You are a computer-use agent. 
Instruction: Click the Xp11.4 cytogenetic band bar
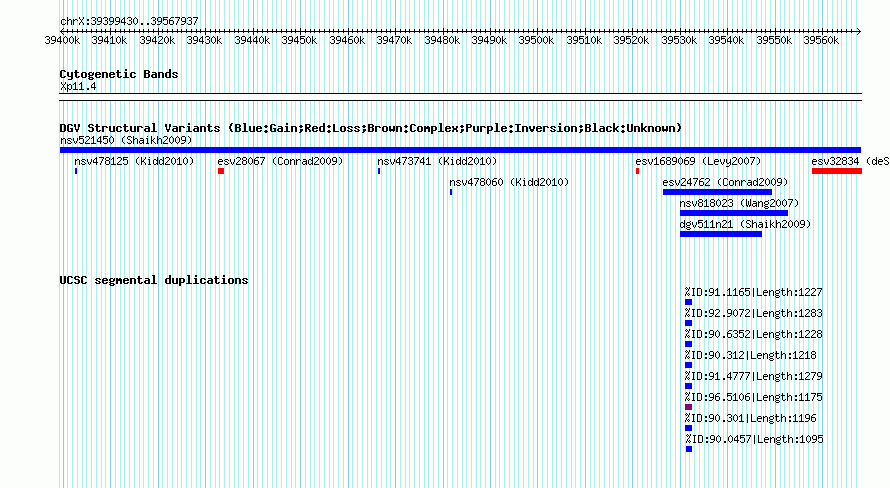click(x=460, y=97)
